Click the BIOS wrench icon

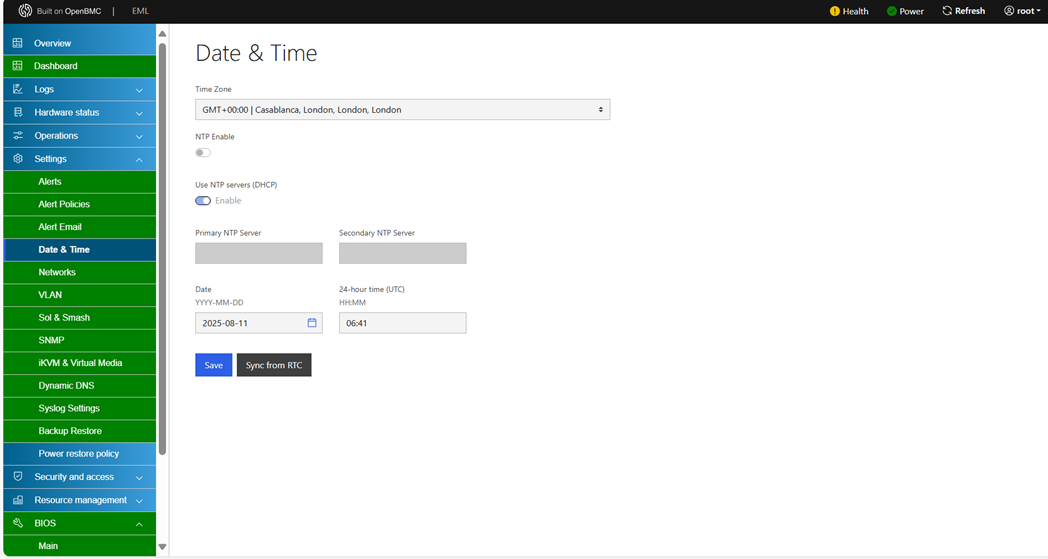tap(17, 523)
